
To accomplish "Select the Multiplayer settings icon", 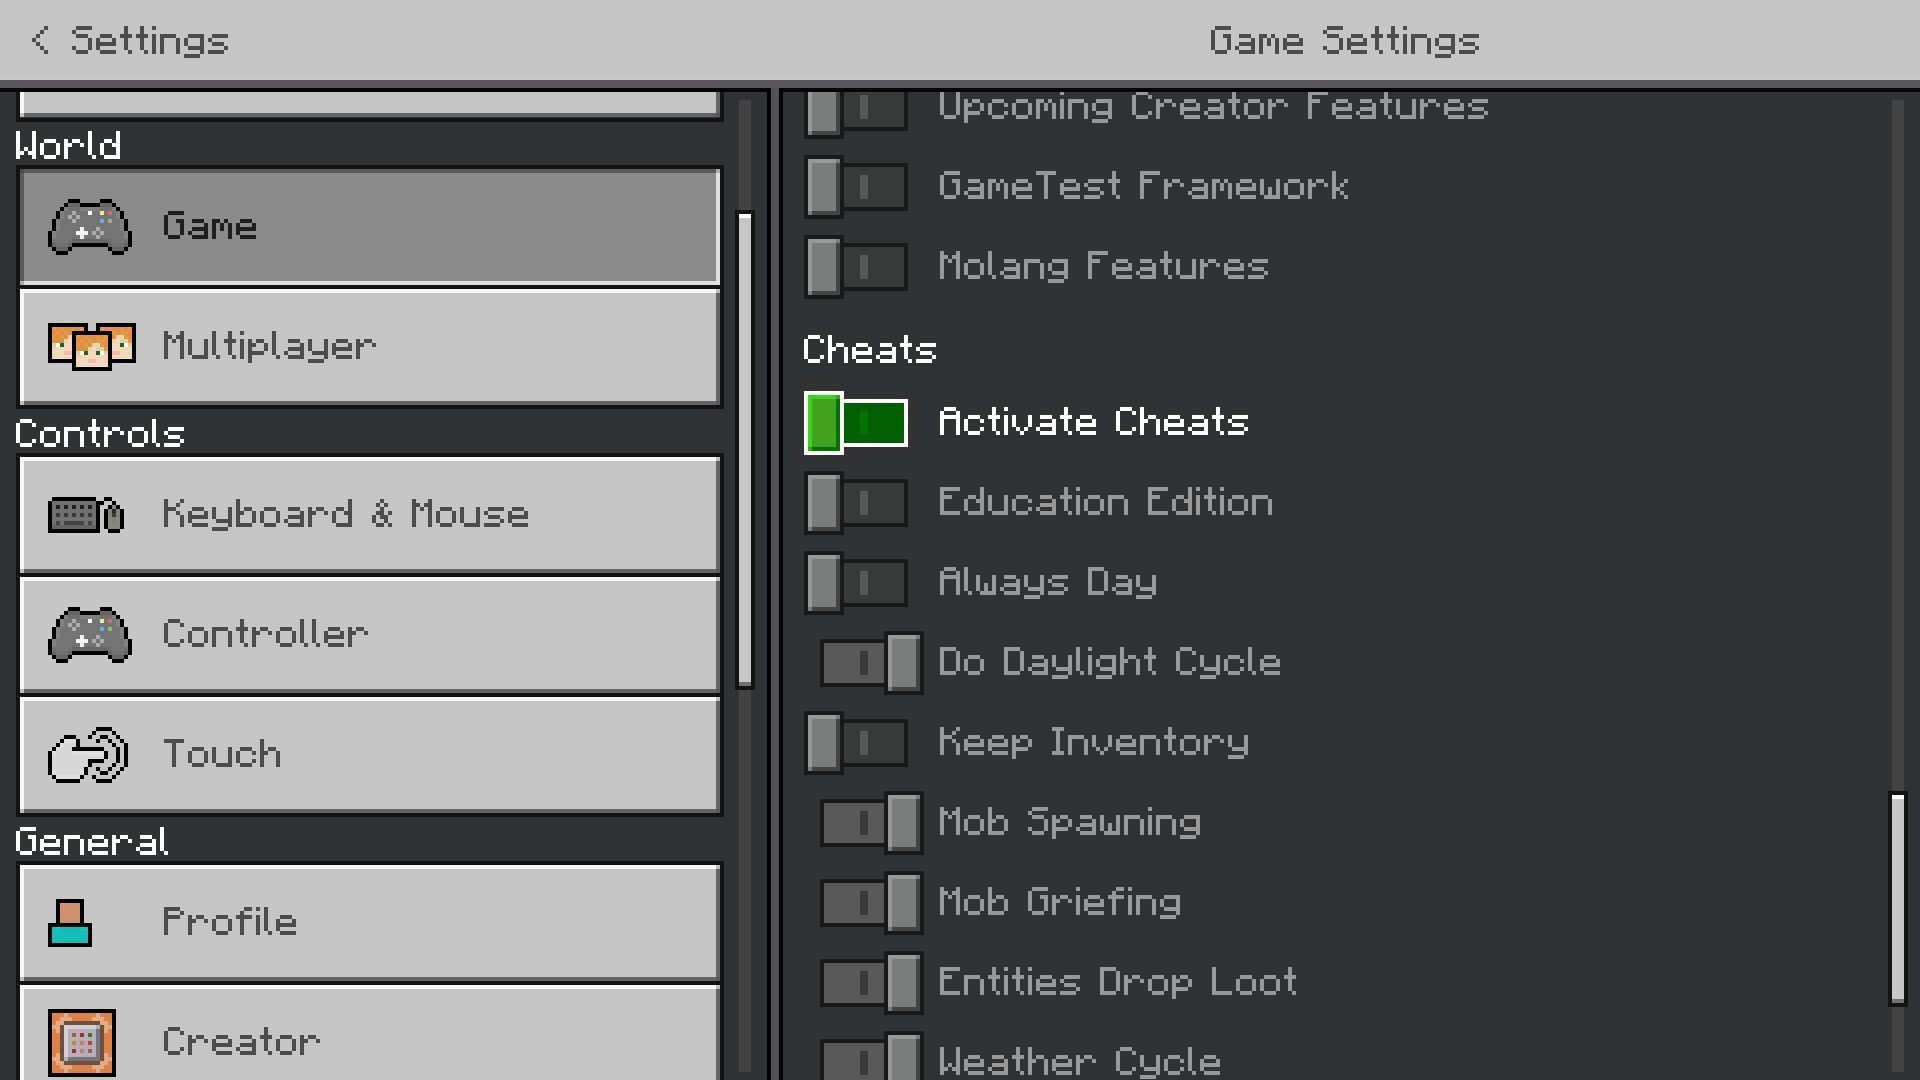I will (90, 344).
